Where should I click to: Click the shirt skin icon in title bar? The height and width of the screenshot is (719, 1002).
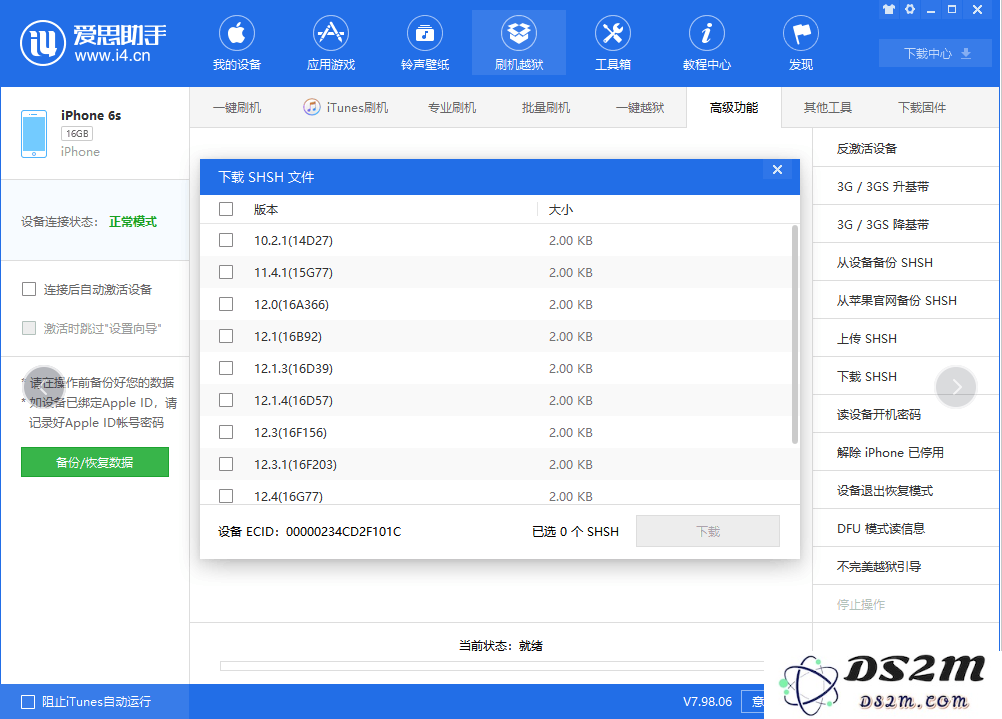point(889,10)
